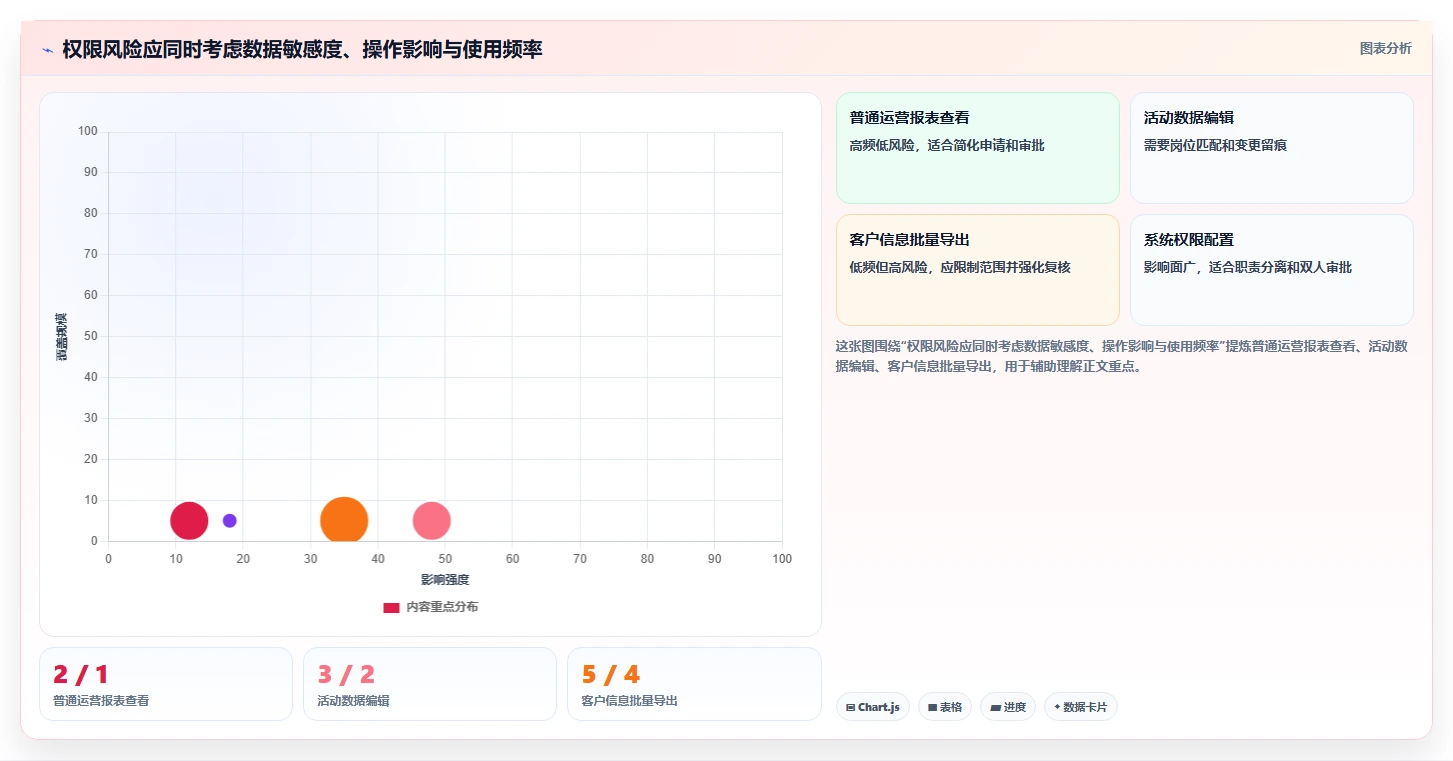Select the crimson bubble on the chart

[189, 520]
